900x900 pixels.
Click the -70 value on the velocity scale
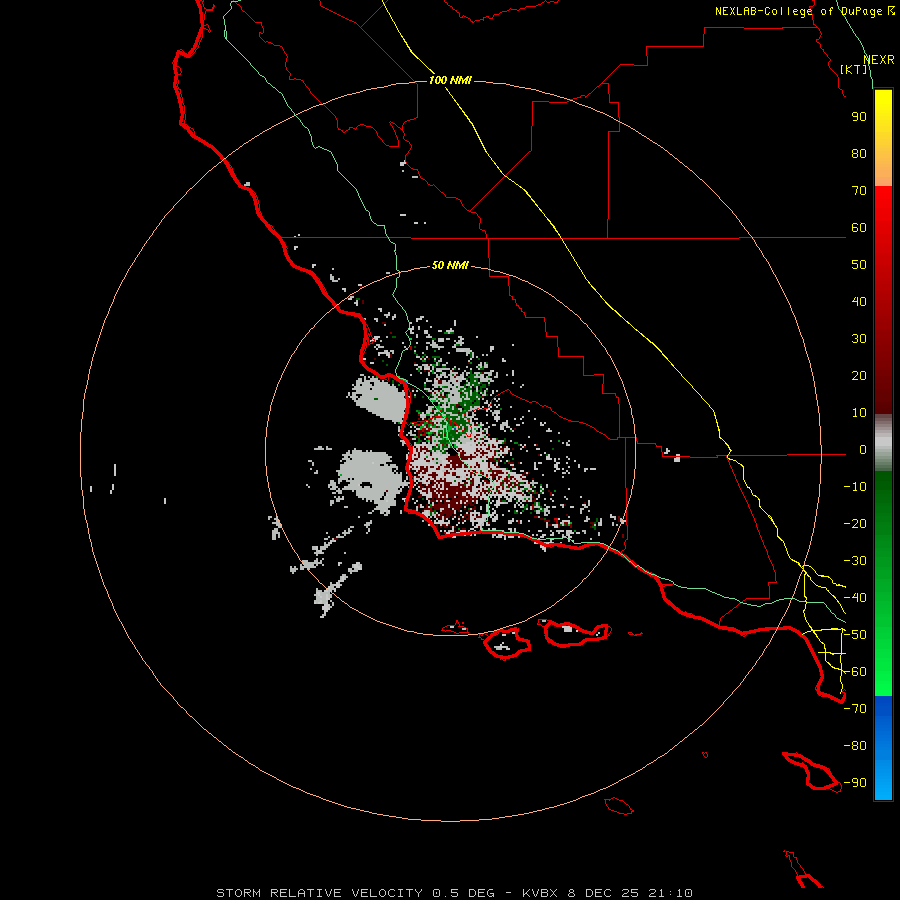(855, 709)
